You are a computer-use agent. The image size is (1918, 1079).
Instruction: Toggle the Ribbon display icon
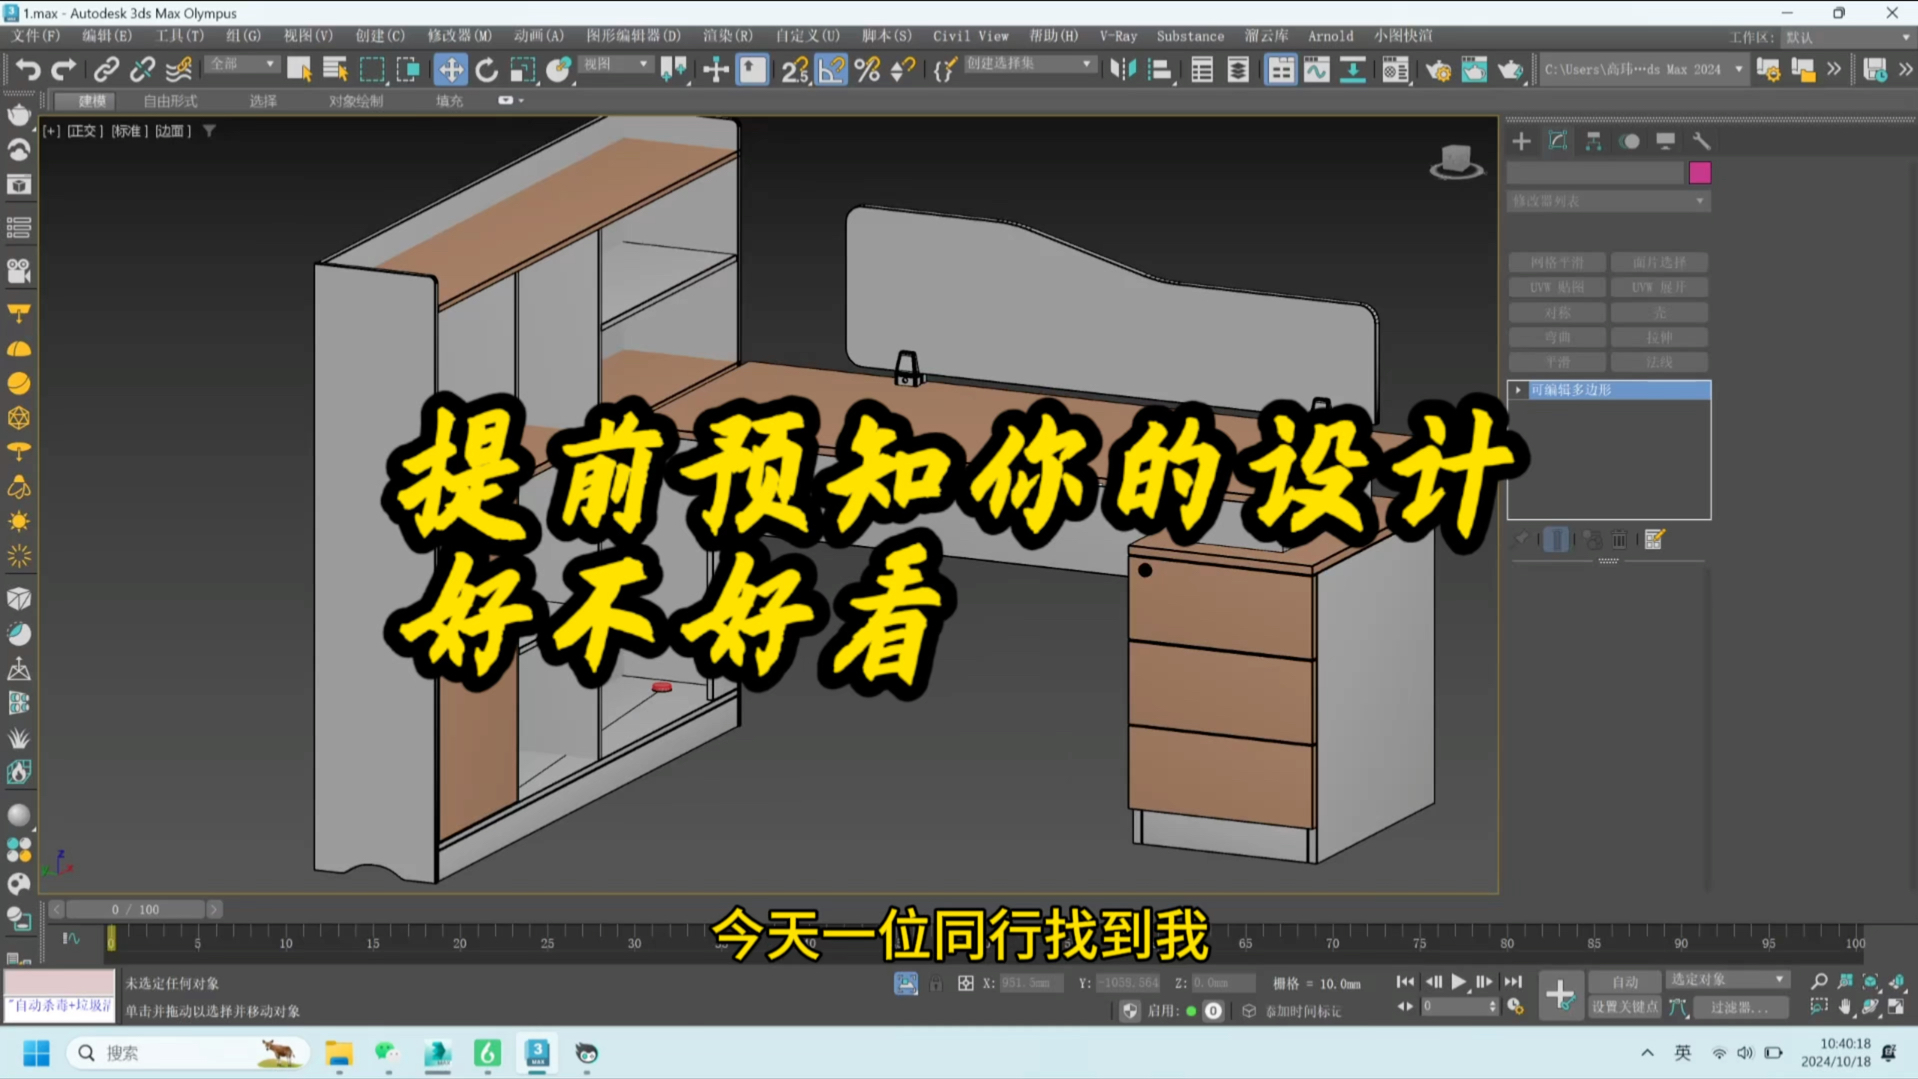point(1280,70)
